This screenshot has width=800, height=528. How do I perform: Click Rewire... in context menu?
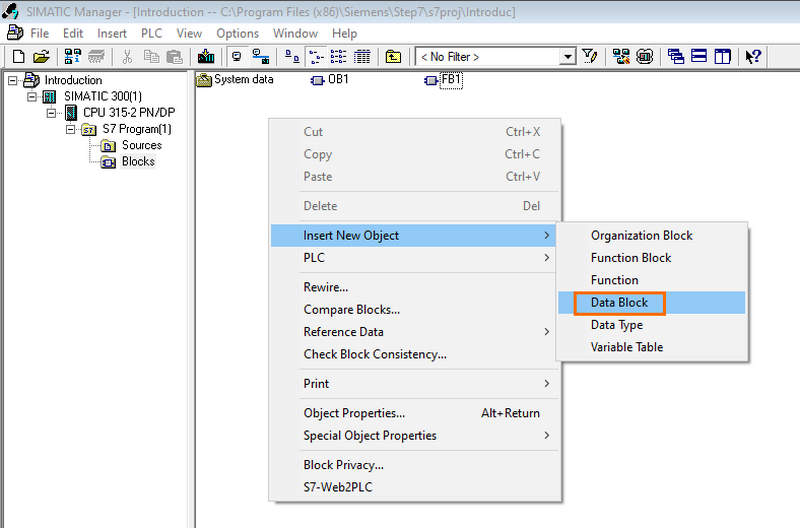click(413, 287)
